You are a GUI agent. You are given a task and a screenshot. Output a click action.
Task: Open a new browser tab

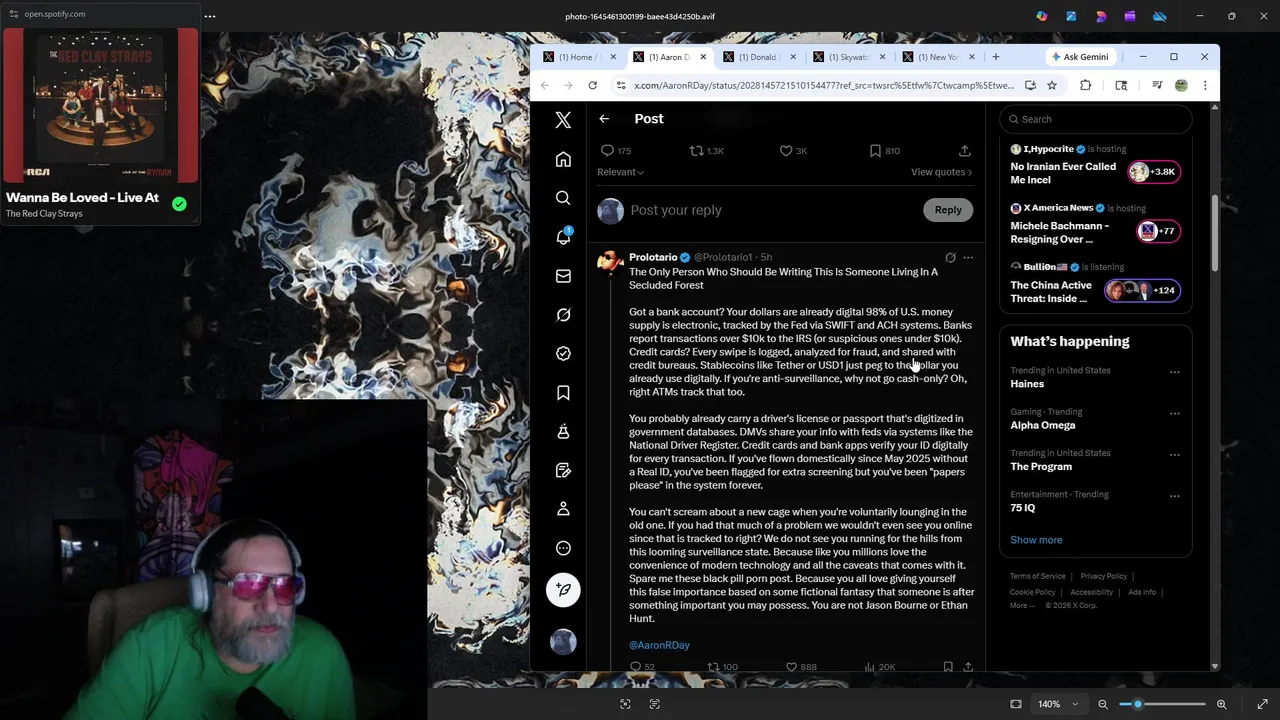[x=995, y=57]
